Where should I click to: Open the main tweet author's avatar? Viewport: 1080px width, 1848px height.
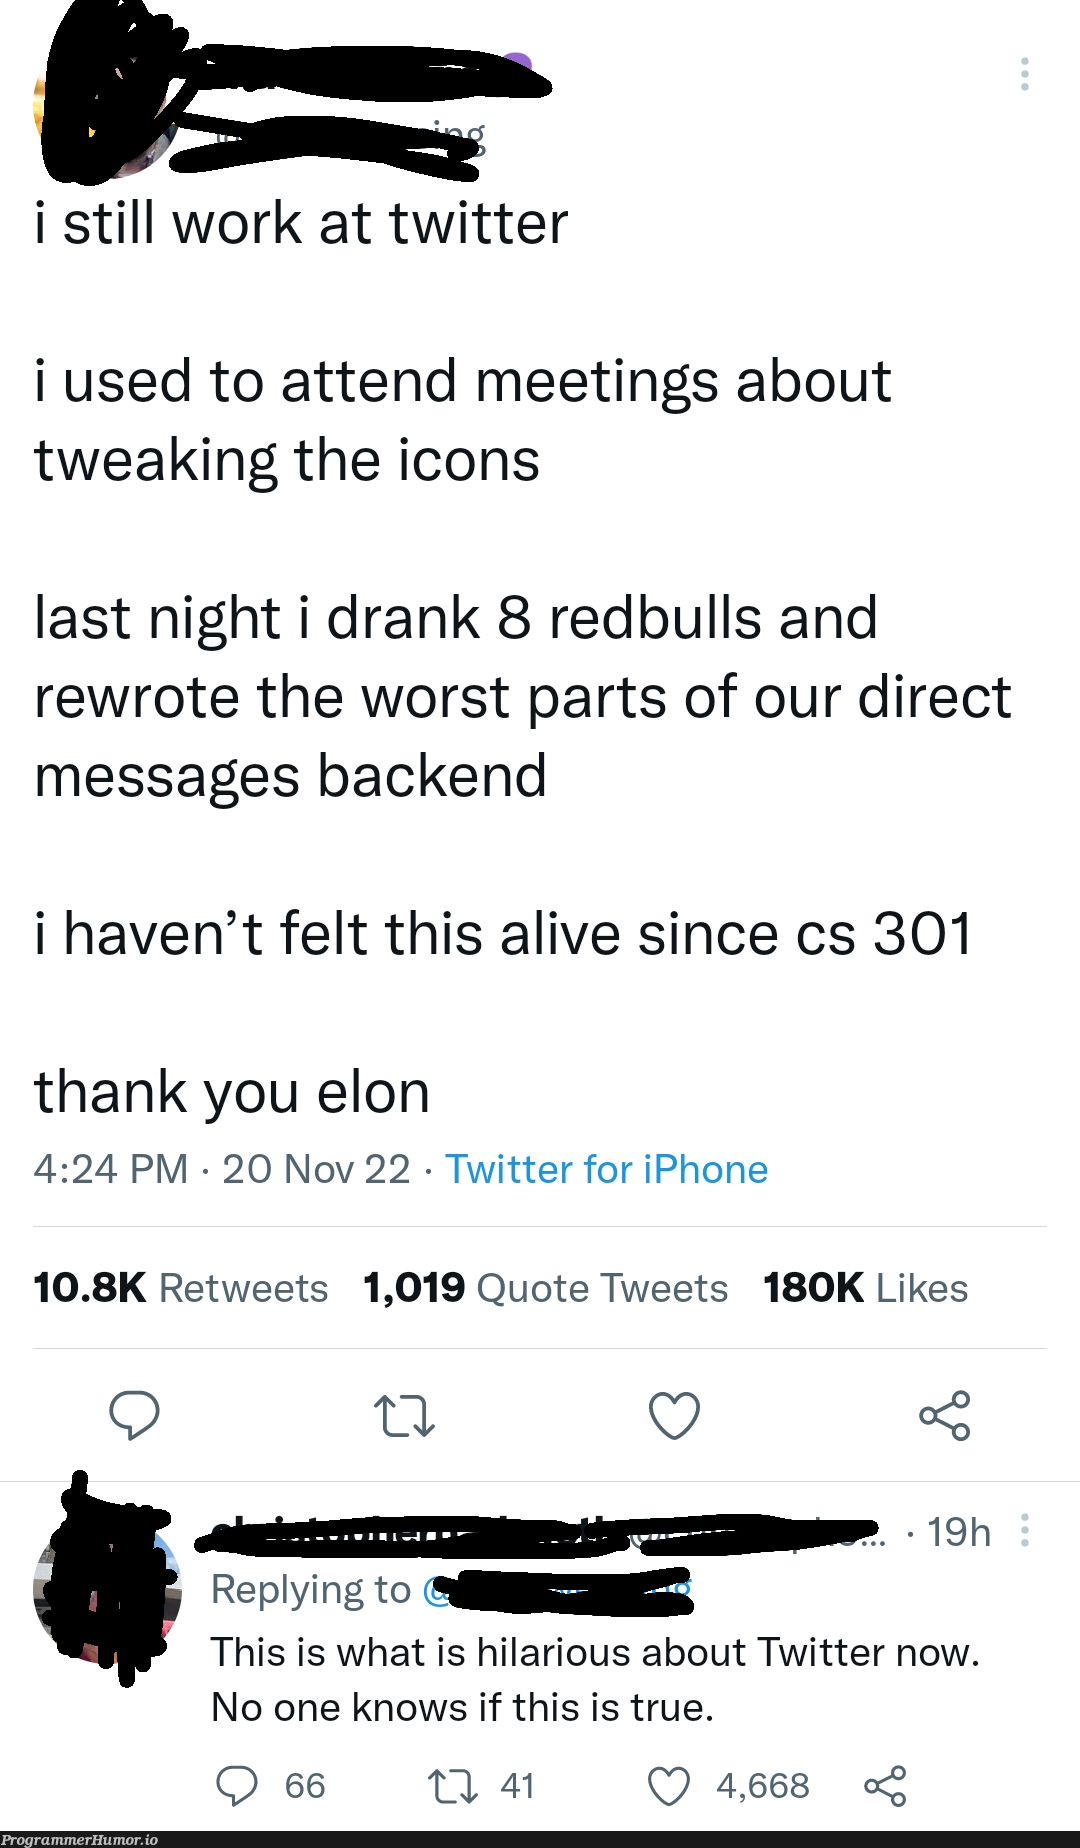click(x=105, y=110)
